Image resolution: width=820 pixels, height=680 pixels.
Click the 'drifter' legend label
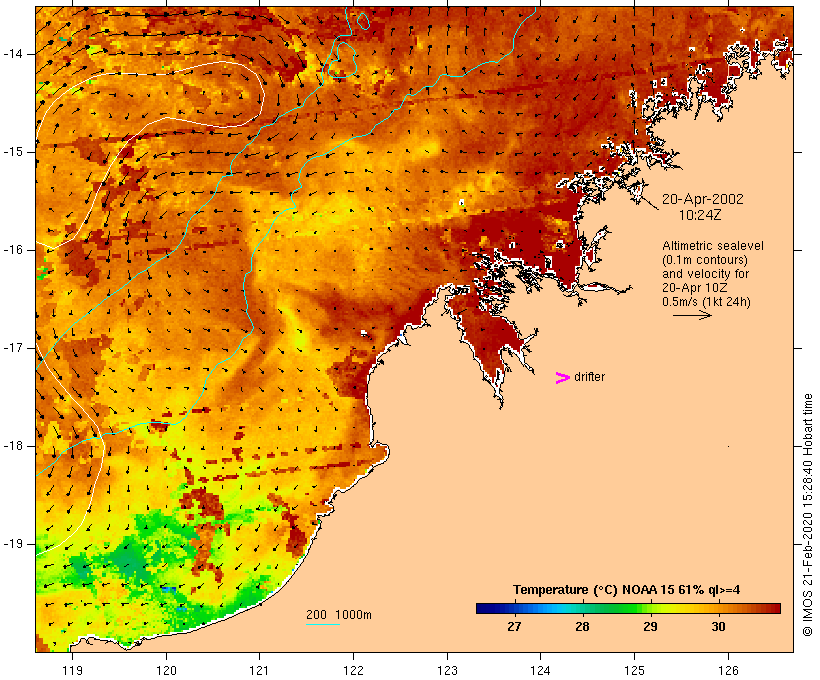click(x=589, y=377)
